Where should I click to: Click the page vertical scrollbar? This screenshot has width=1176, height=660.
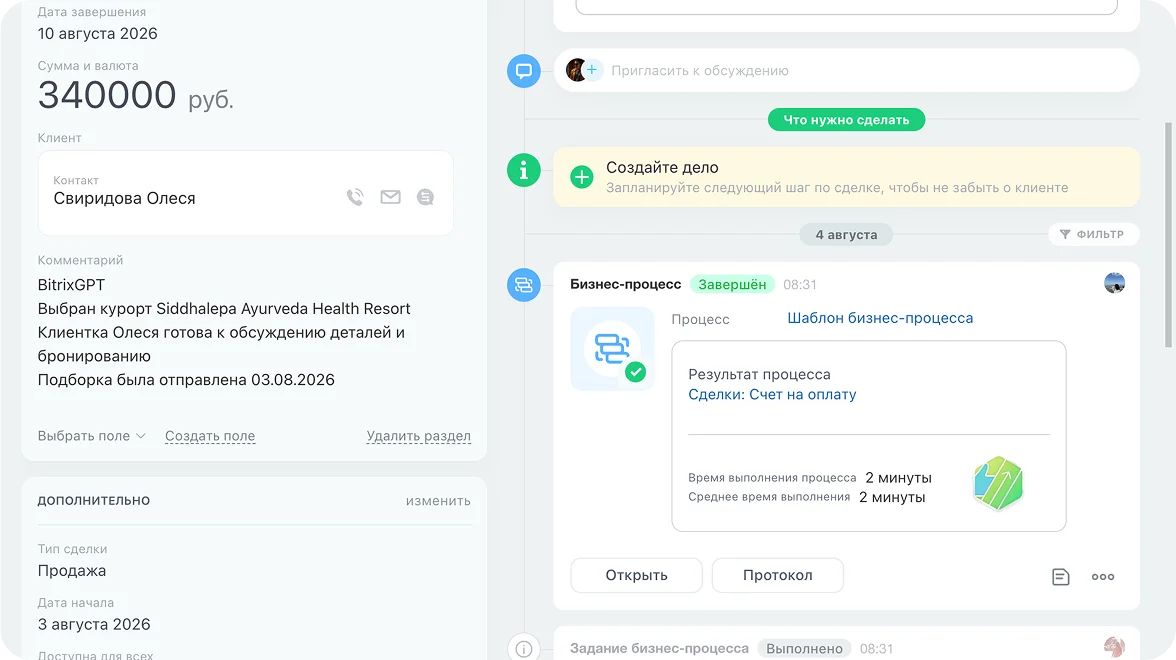[1168, 234]
